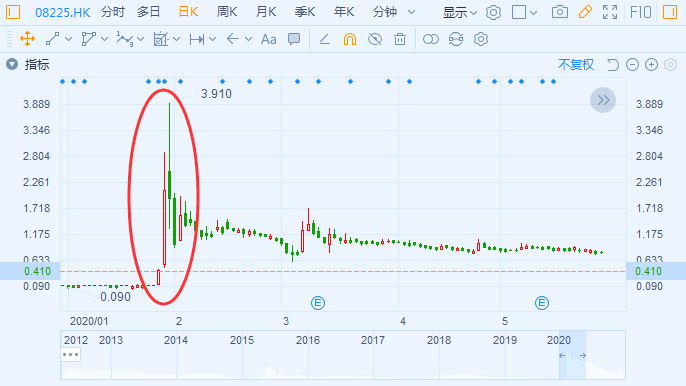The height and width of the screenshot is (386, 686).
Task: Select the arrow annotation tool
Action: click(x=233, y=39)
